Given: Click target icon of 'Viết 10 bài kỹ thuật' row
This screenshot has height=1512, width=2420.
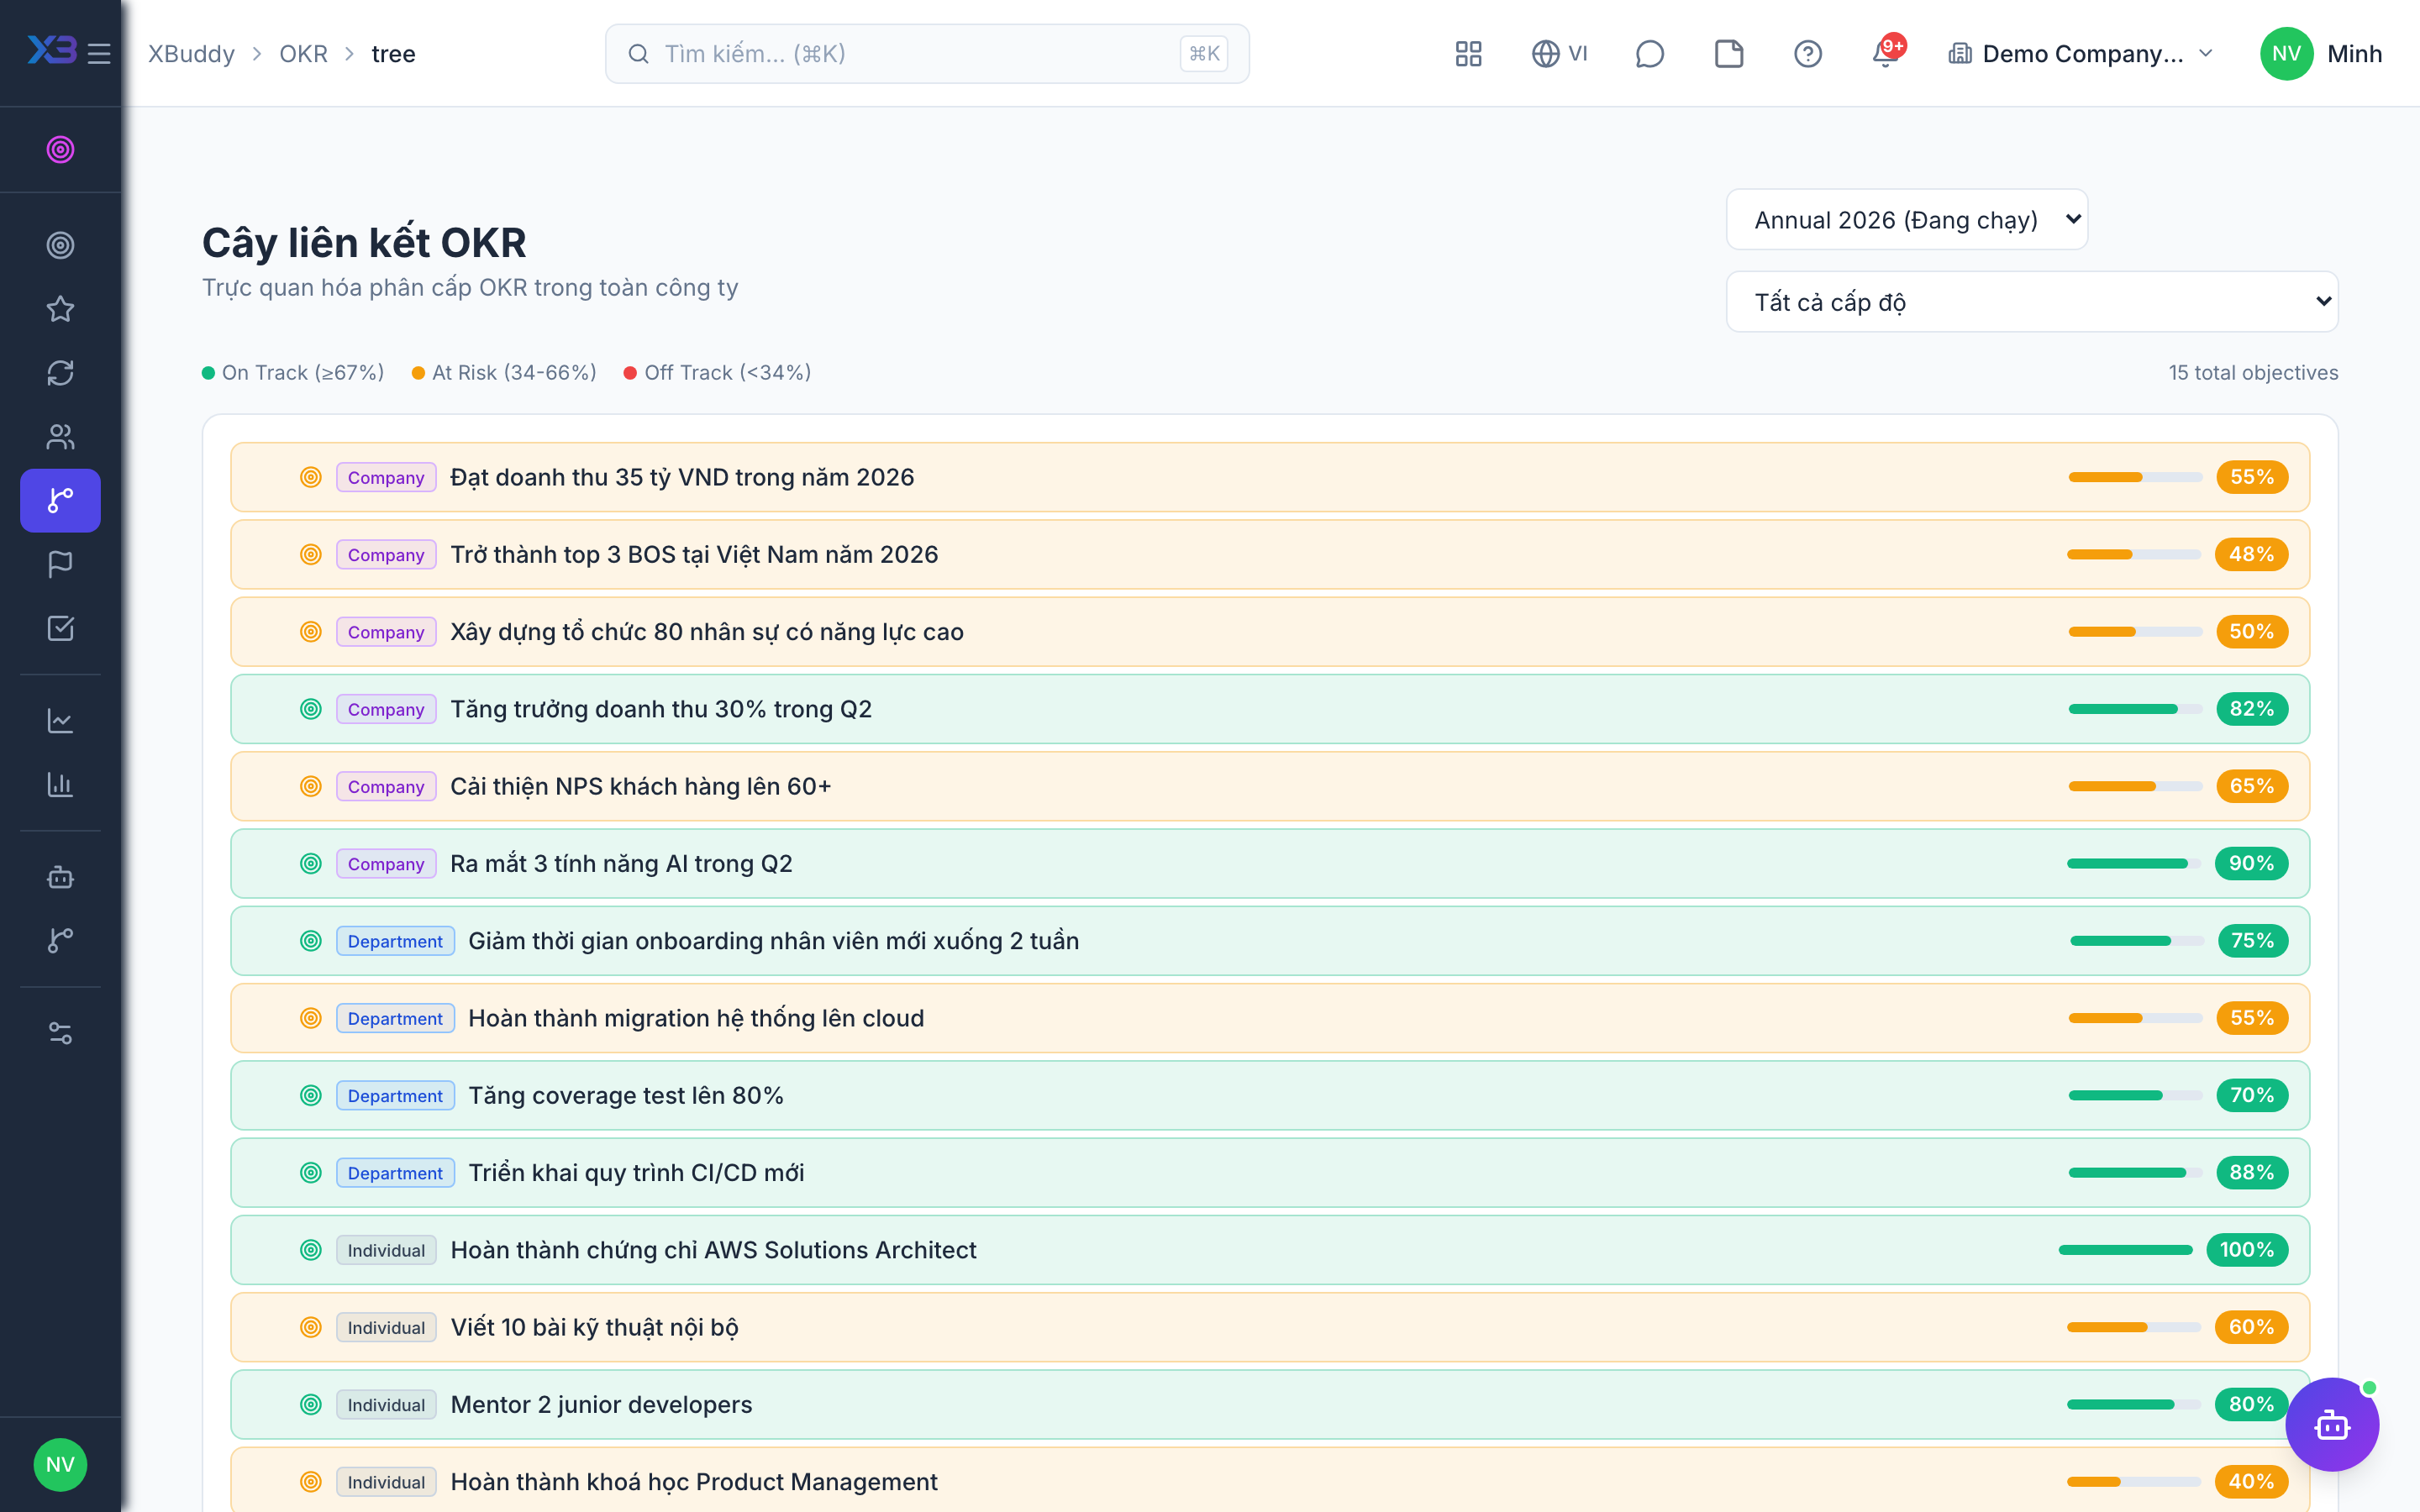Looking at the screenshot, I should pos(311,1327).
